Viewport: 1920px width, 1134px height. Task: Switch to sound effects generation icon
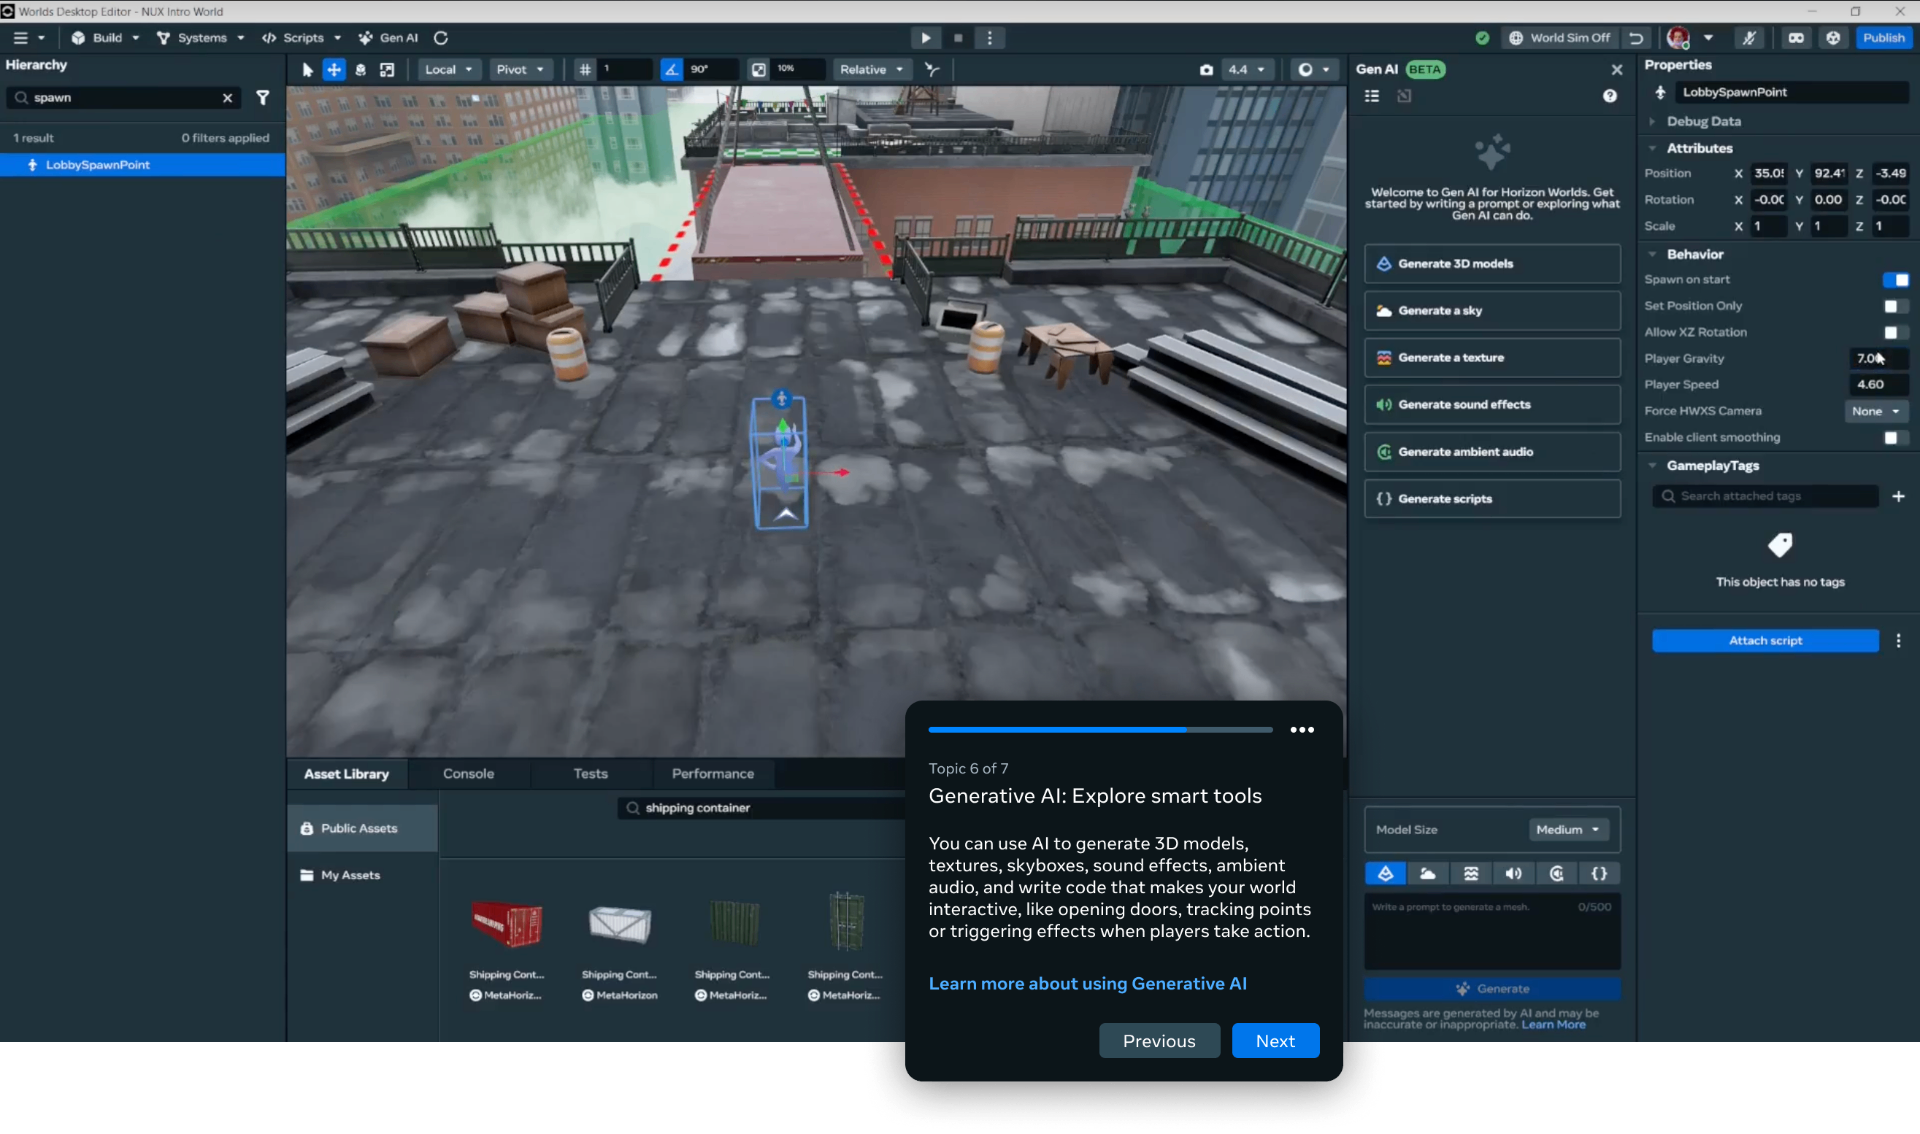tap(1514, 874)
